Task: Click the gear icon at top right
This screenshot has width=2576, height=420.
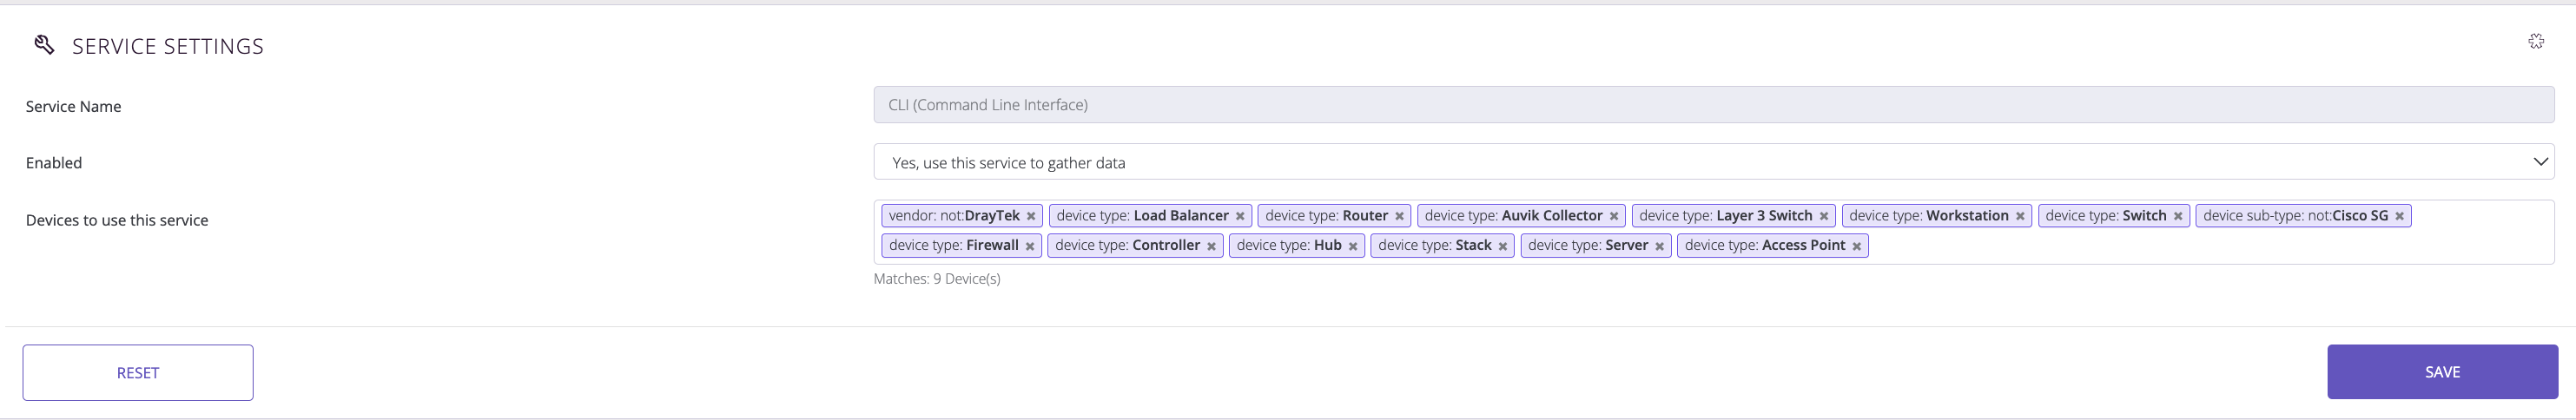Action: (2536, 41)
